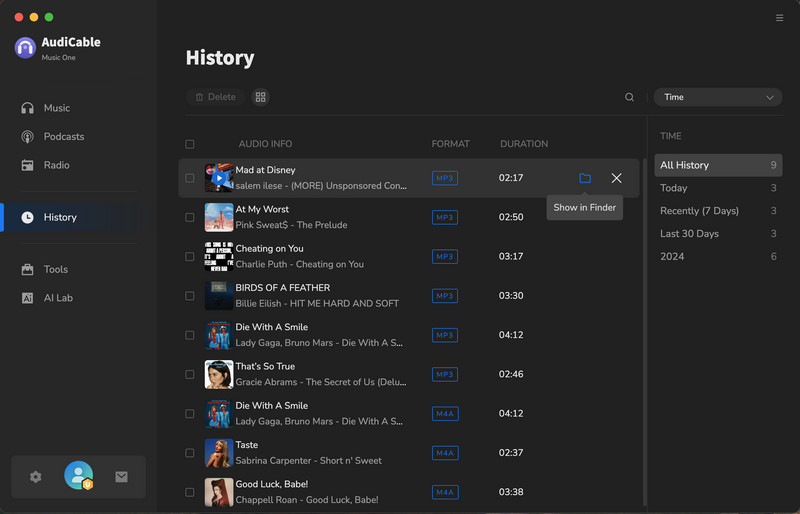Check the Good Luck, Babe! checkbox
800x514 pixels.
pos(190,492)
